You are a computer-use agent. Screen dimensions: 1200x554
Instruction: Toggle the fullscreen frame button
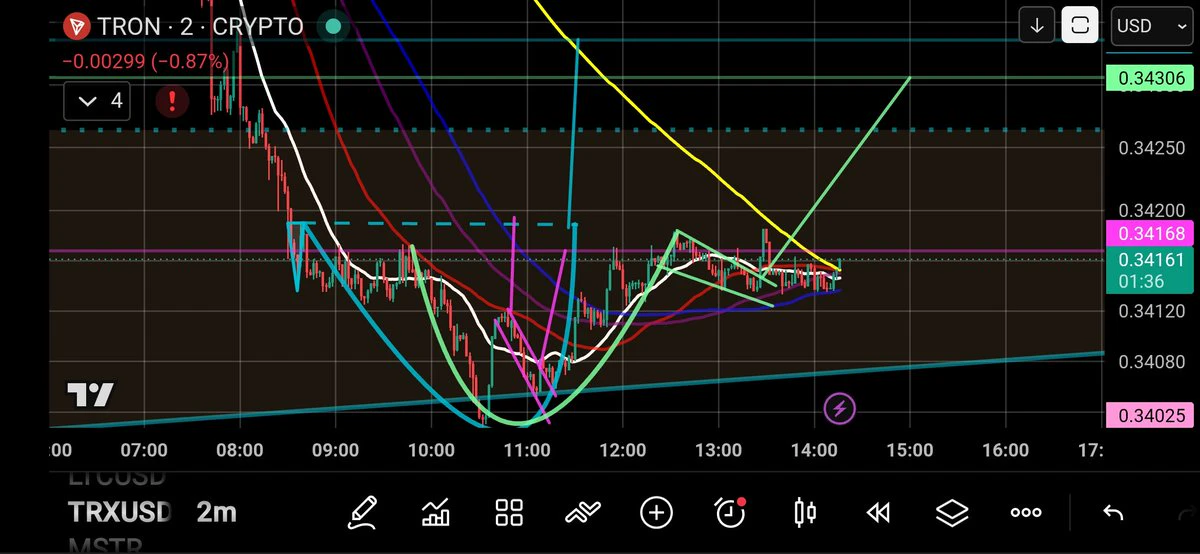click(x=1080, y=26)
